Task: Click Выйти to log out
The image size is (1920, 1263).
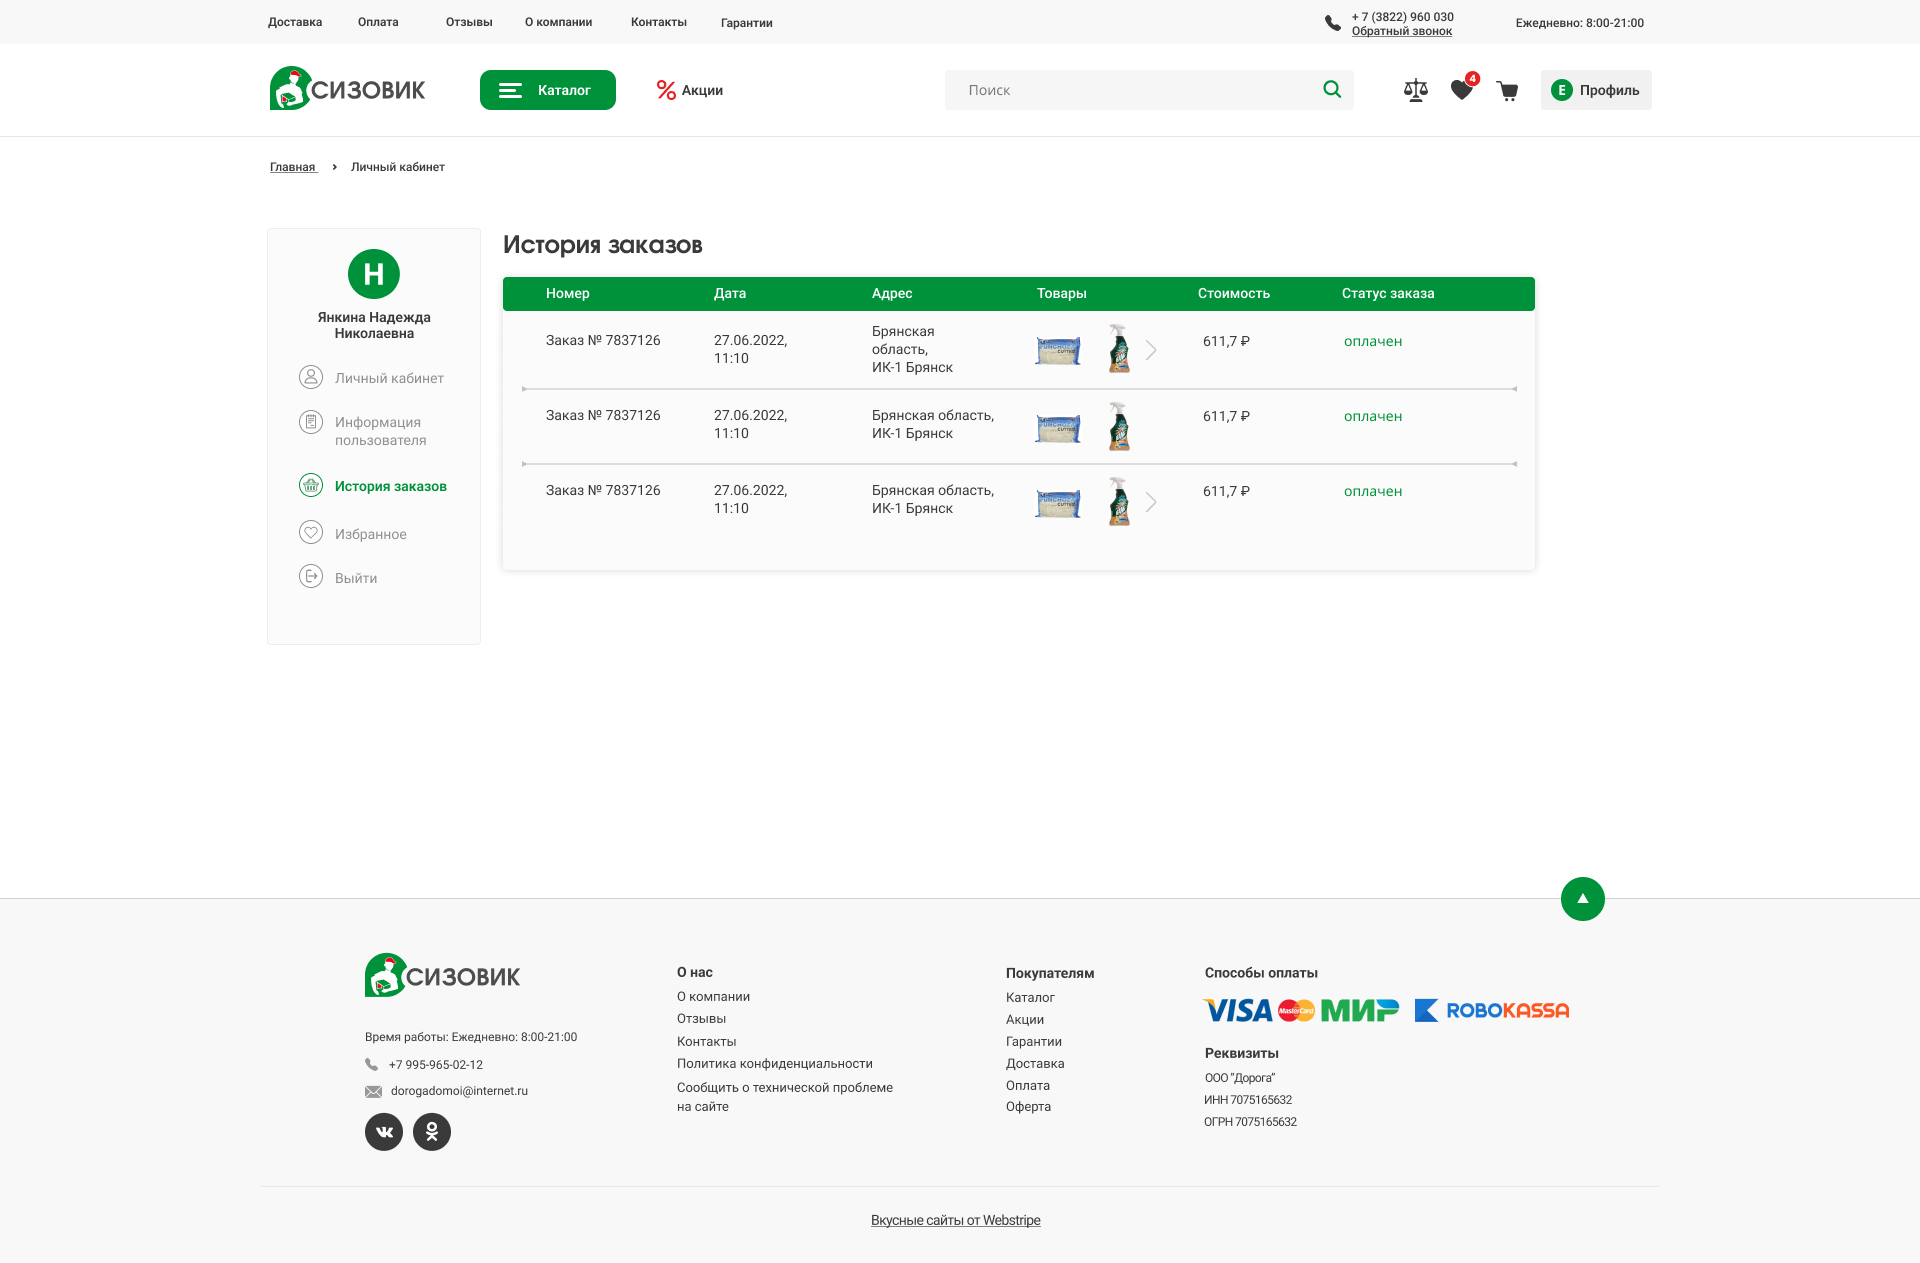Action: point(355,578)
